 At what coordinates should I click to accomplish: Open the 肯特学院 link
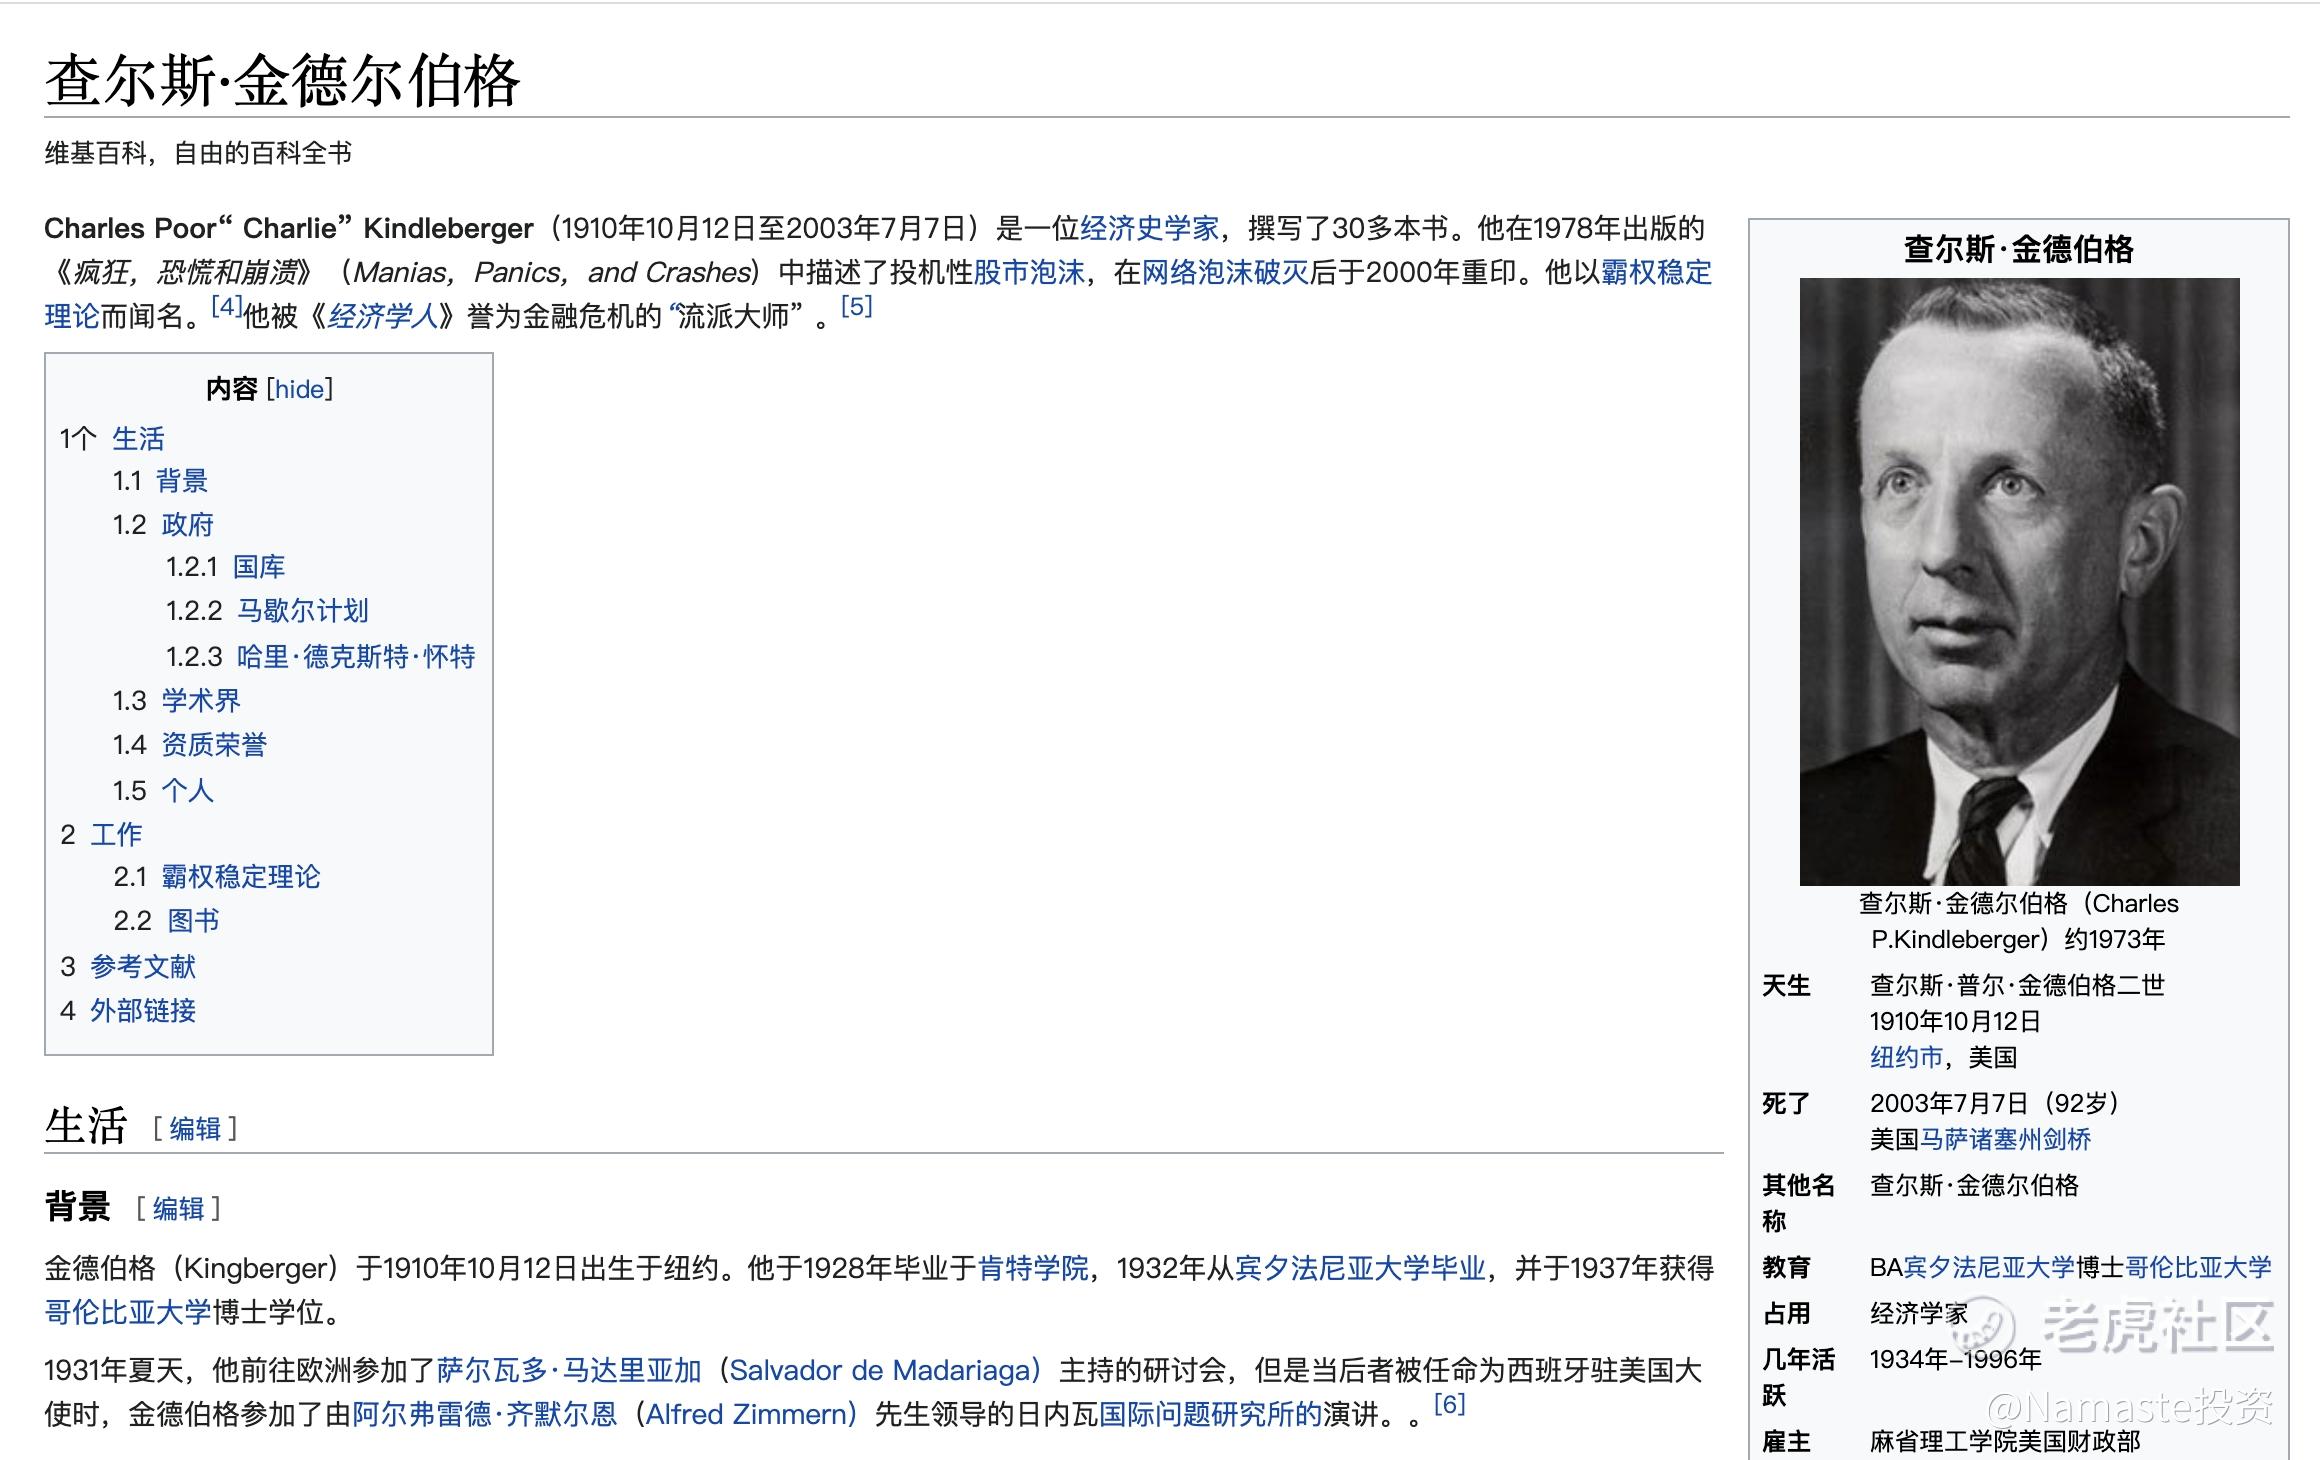[x=1032, y=1269]
